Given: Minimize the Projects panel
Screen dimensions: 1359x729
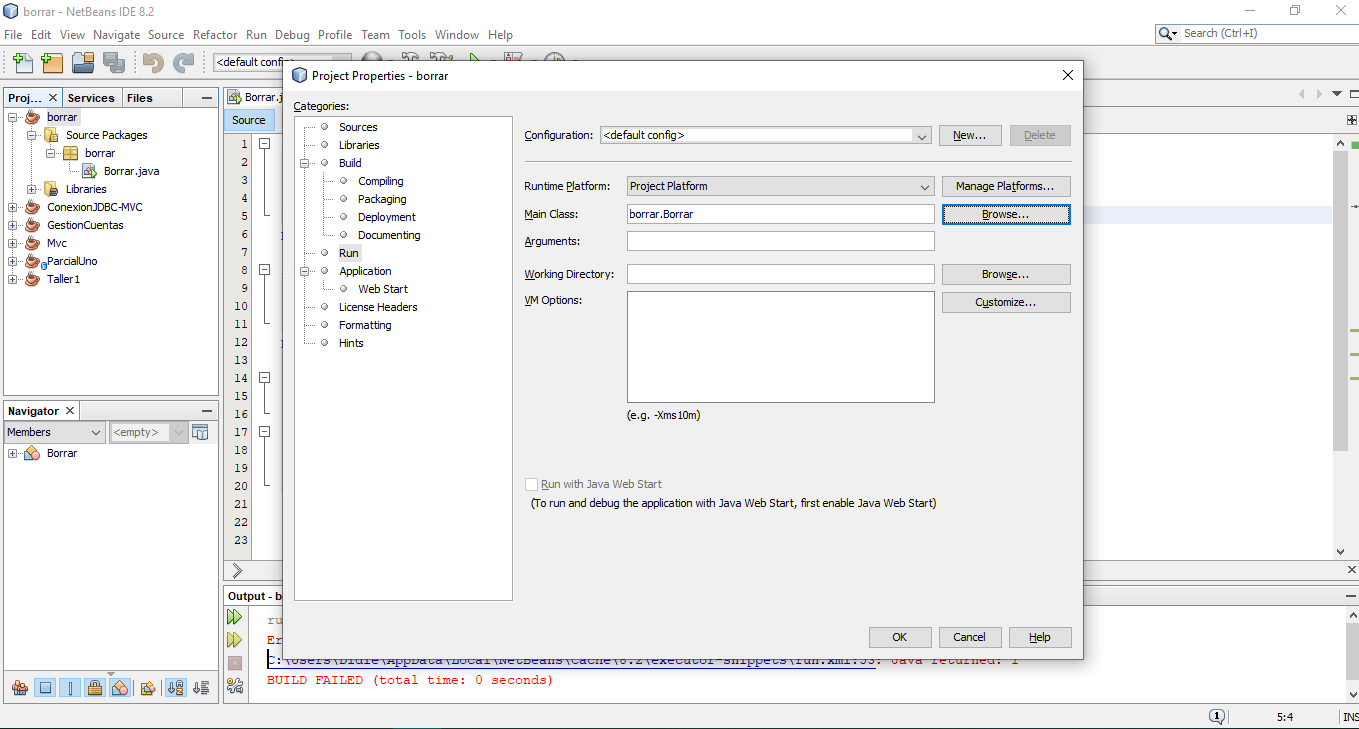Looking at the screenshot, I should tap(207, 98).
